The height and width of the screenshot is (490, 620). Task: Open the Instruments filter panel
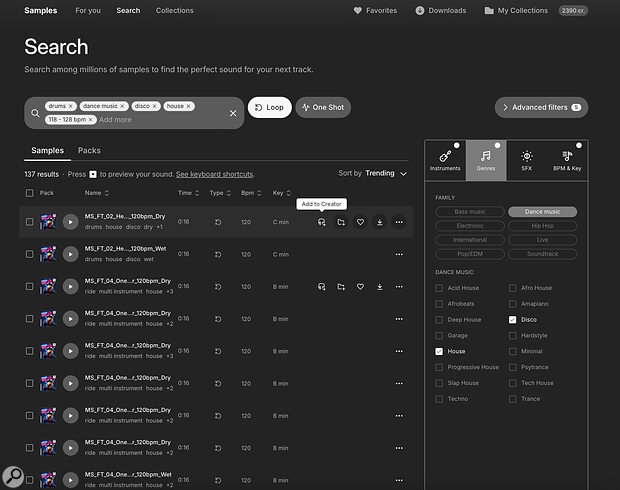(x=445, y=160)
